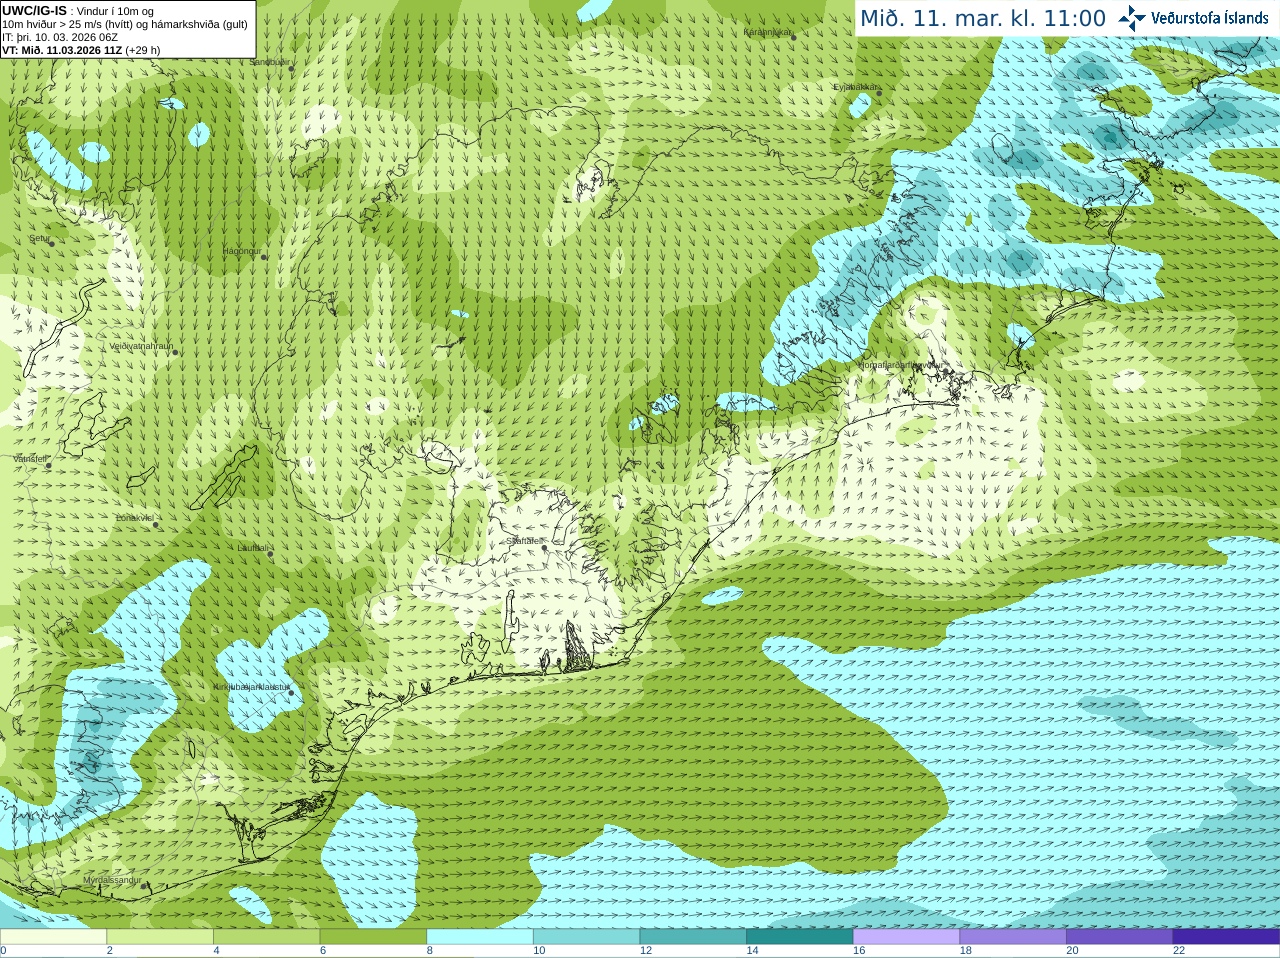
Task: Select the Lónakvísl station label
Action: pyautogui.click(x=134, y=517)
